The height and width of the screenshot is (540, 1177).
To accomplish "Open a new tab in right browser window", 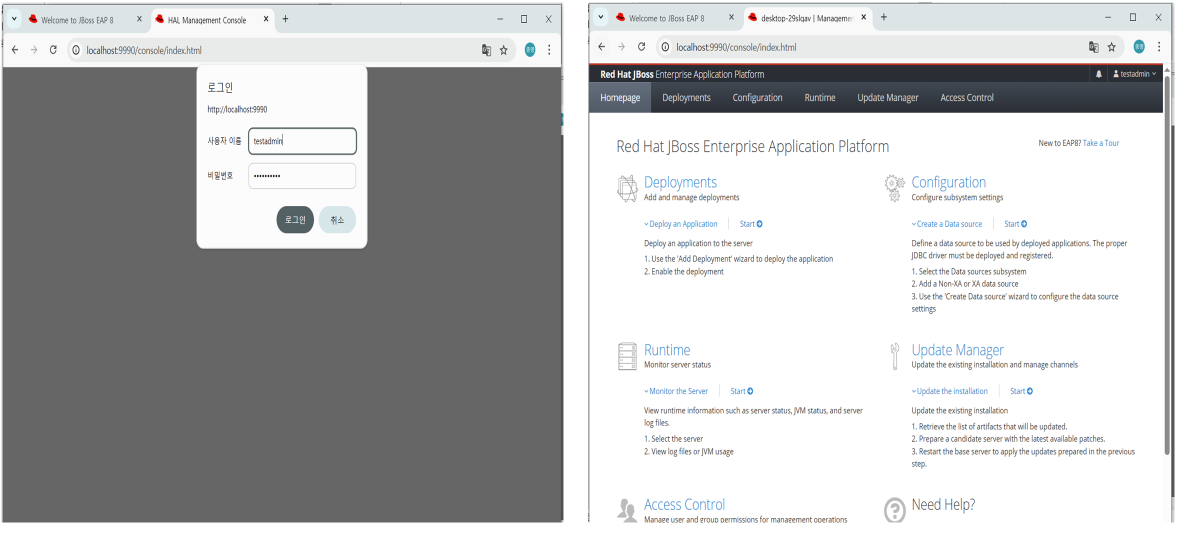I will [884, 17].
